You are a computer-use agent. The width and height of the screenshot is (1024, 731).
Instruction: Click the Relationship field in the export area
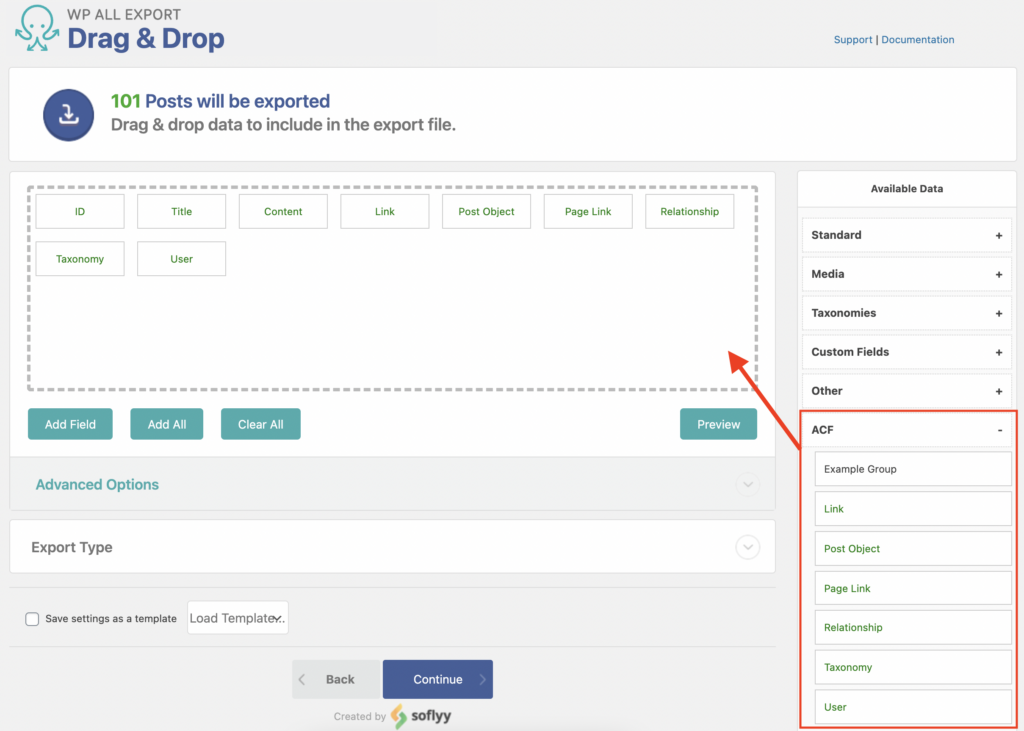(x=689, y=211)
